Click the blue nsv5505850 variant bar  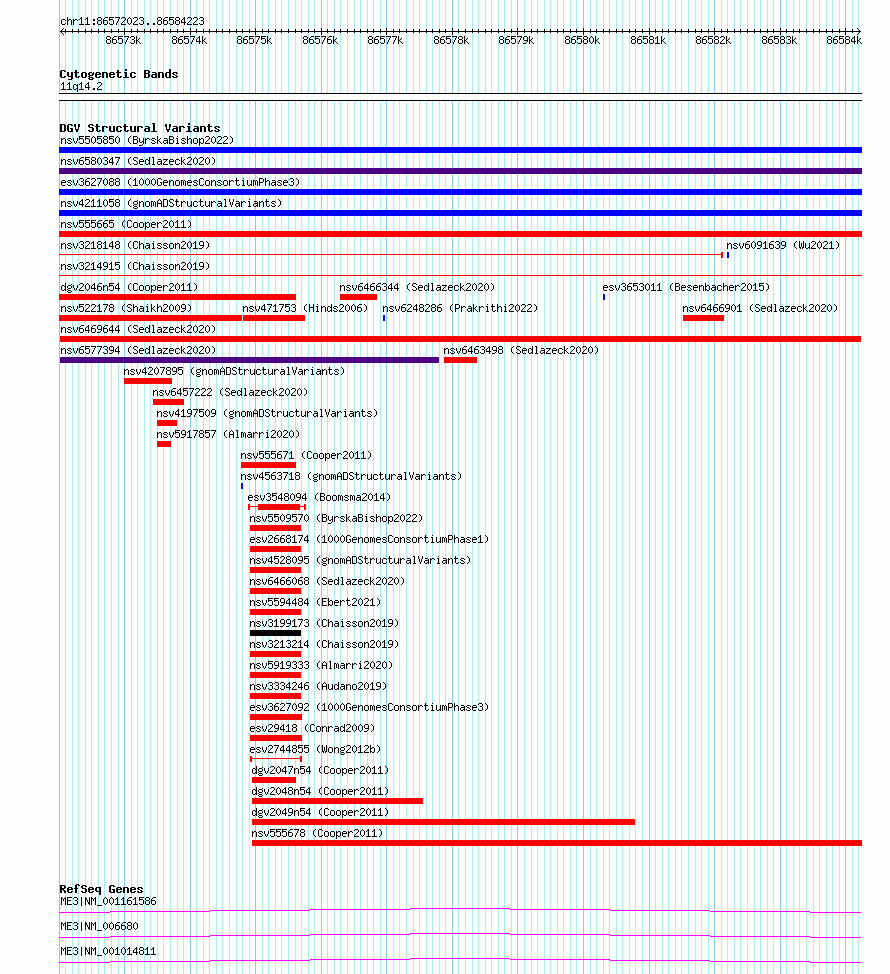coord(460,150)
